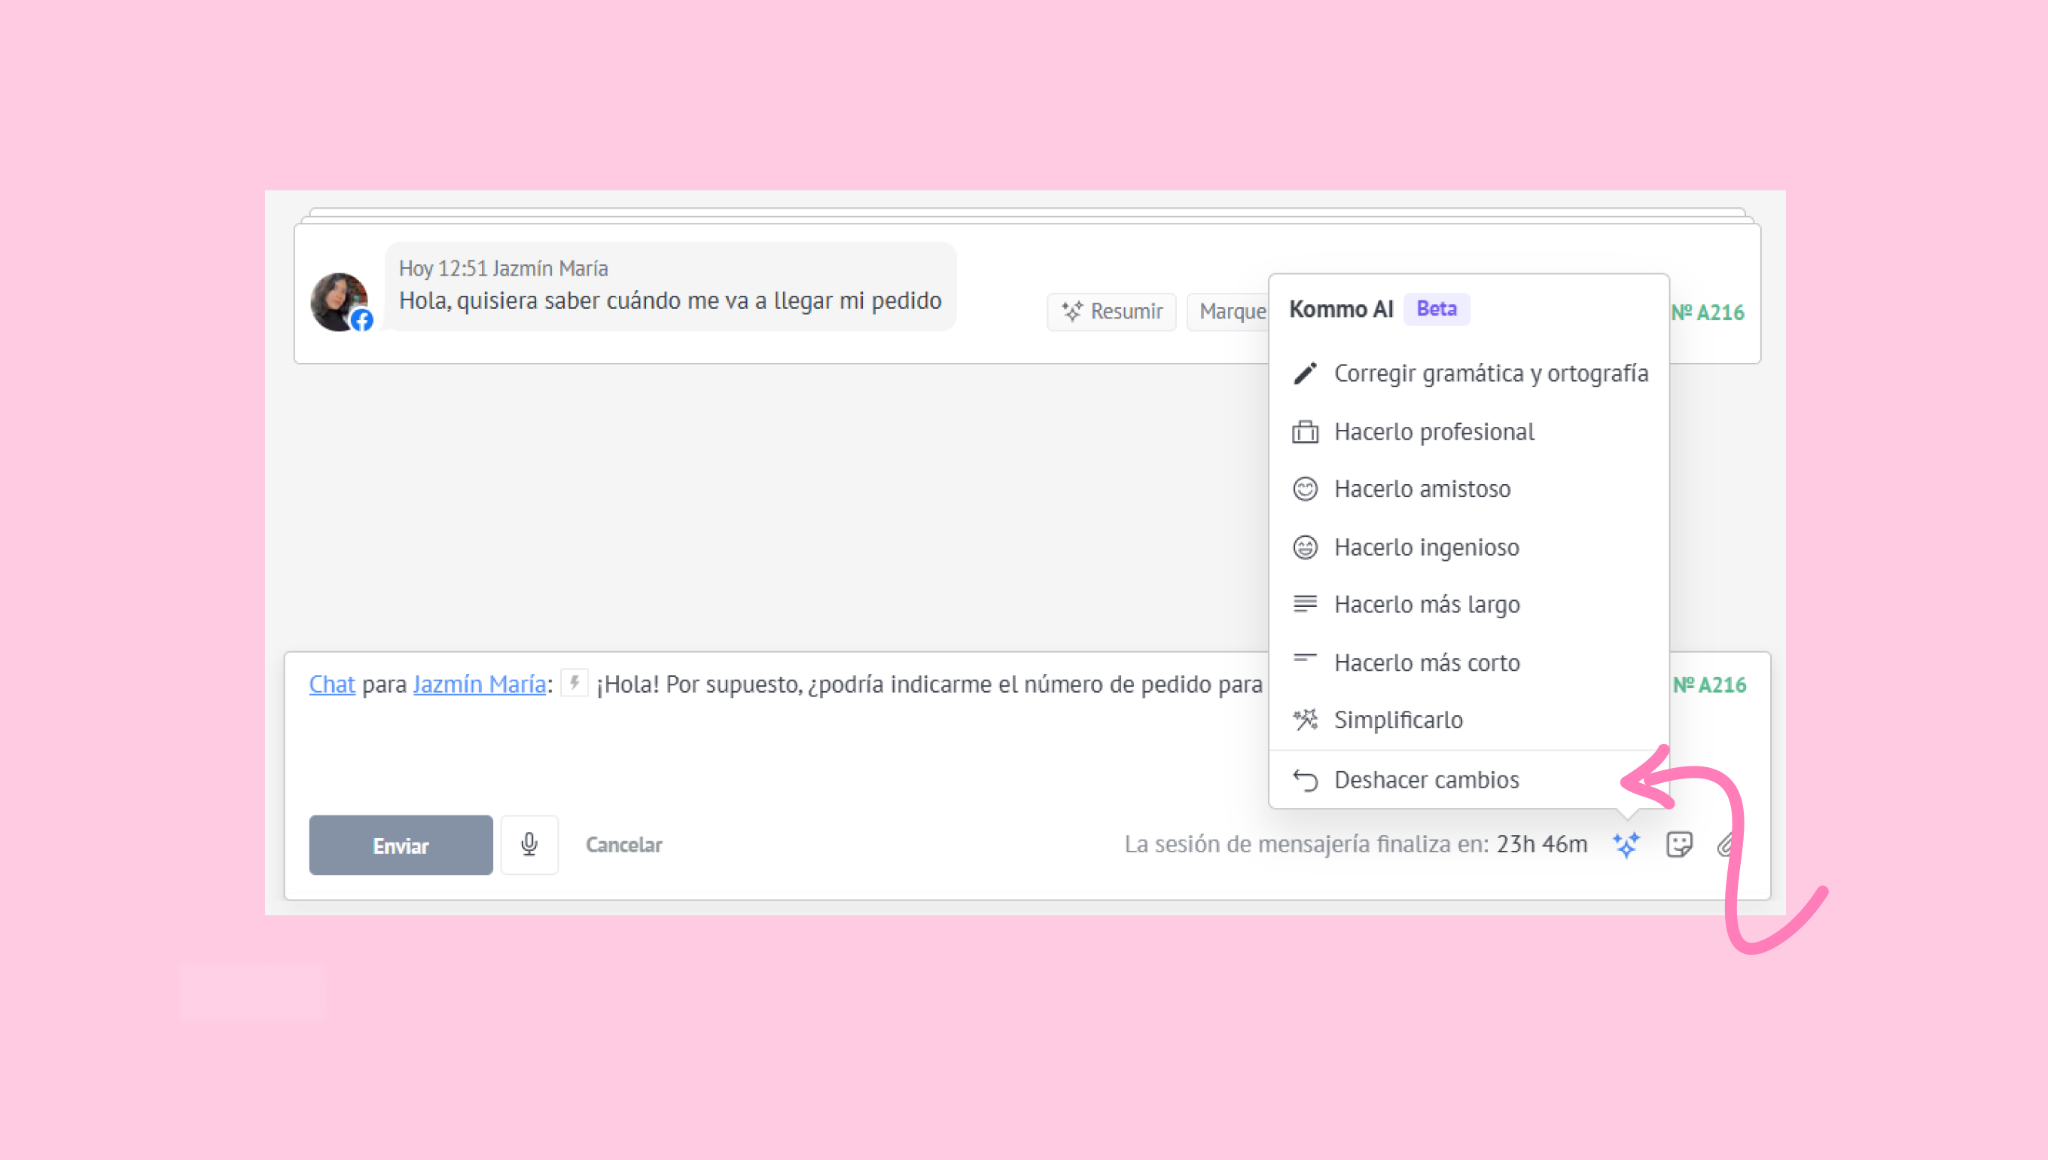Click the Nº A216 label in reply box
This screenshot has height=1160, width=2048.
1710,685
